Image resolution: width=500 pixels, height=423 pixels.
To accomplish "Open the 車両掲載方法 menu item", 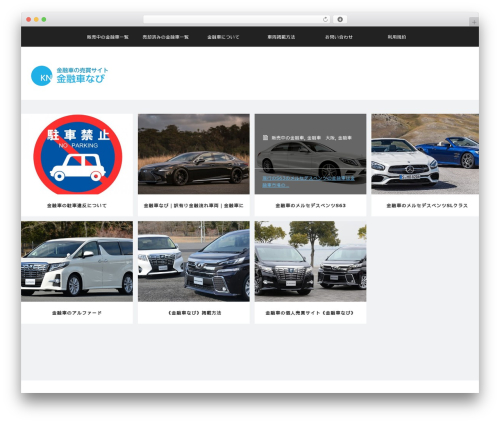I will (x=281, y=37).
